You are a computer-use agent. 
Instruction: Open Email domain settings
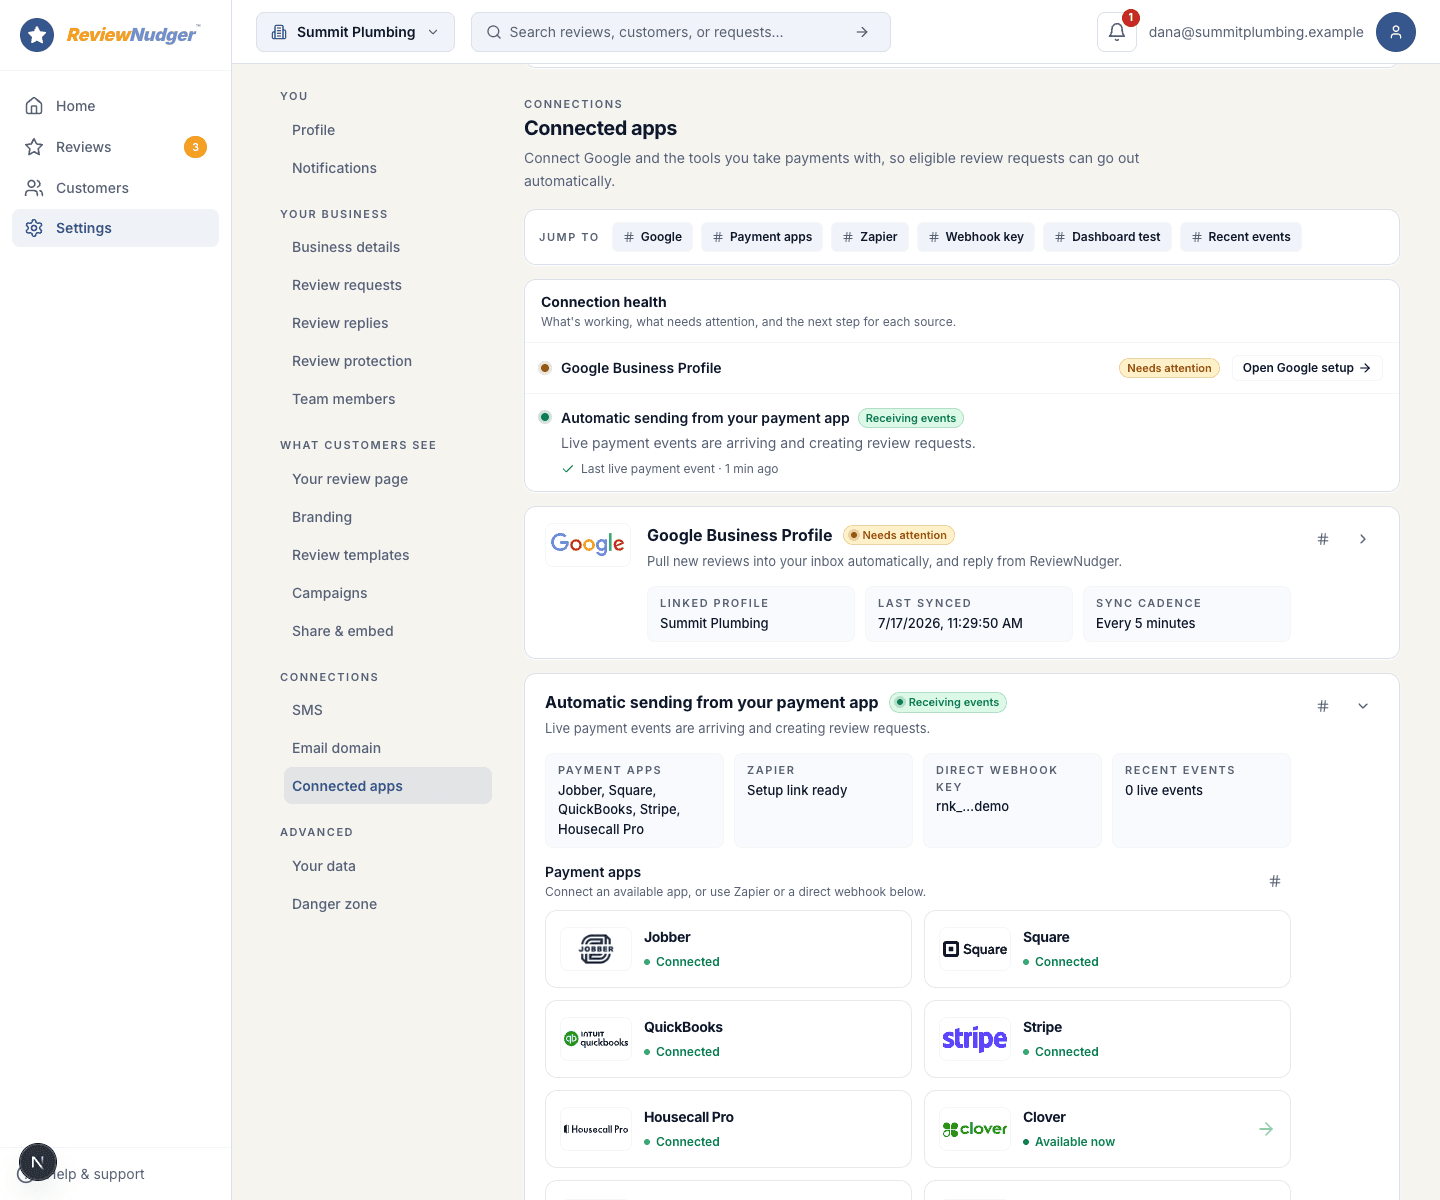click(388, 748)
